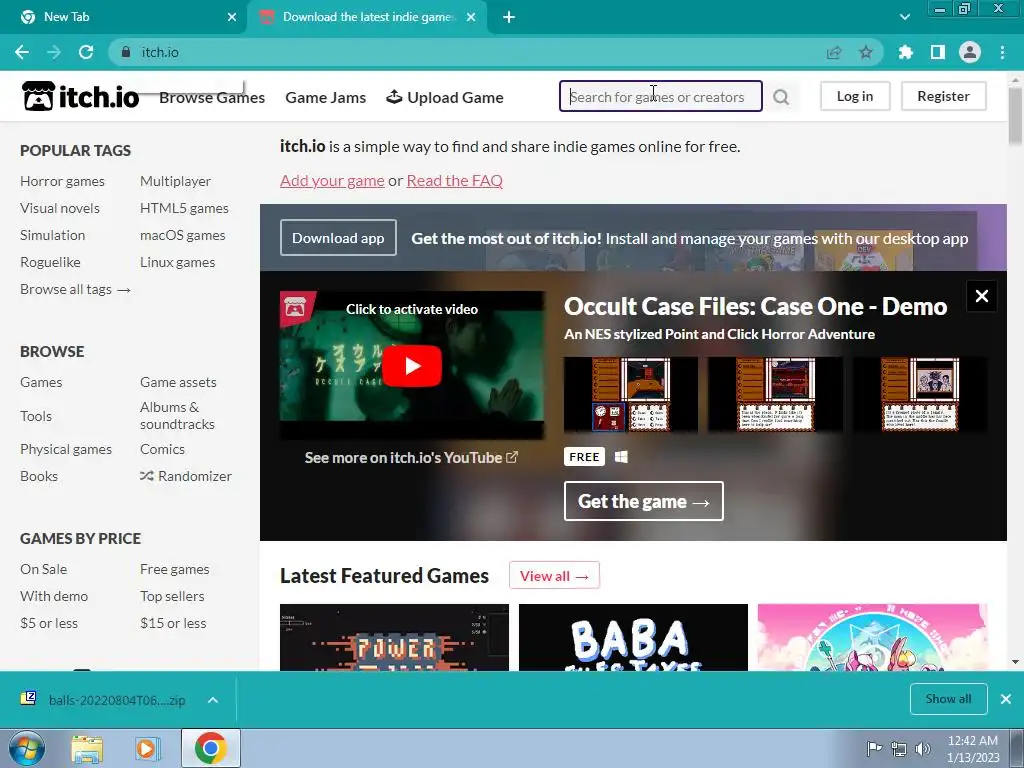Bookmark this page with star icon

(865, 52)
